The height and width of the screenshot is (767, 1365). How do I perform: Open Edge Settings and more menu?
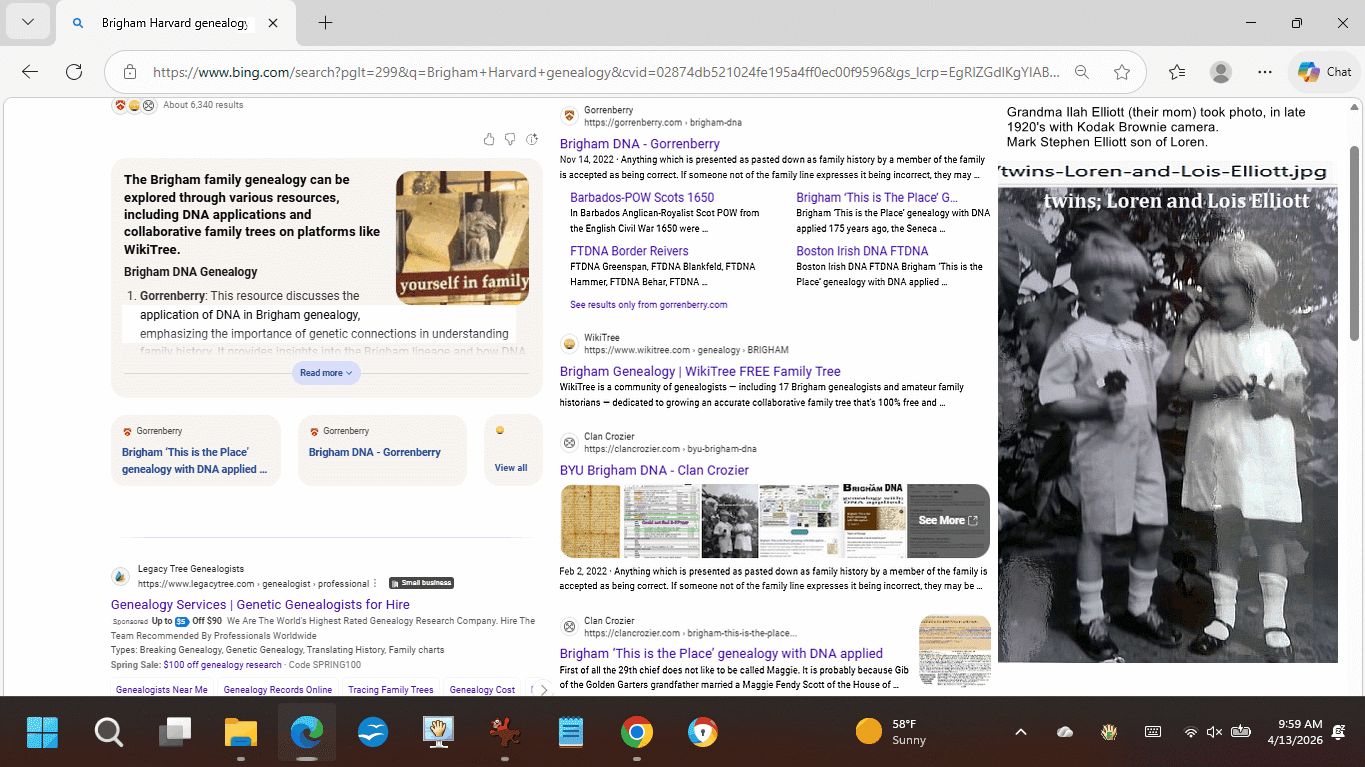tap(1265, 72)
